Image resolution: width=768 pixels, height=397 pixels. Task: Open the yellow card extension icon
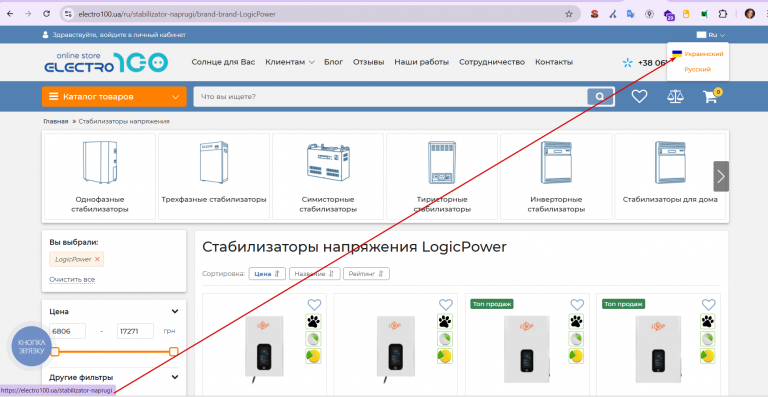pyautogui.click(x=686, y=14)
